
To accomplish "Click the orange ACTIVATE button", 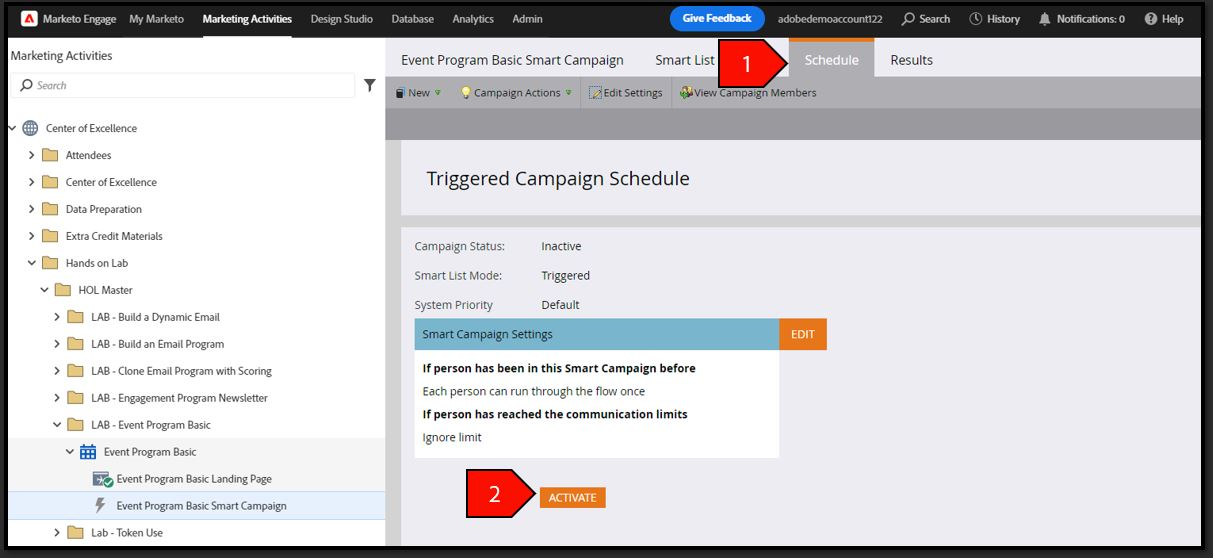I will tap(573, 497).
